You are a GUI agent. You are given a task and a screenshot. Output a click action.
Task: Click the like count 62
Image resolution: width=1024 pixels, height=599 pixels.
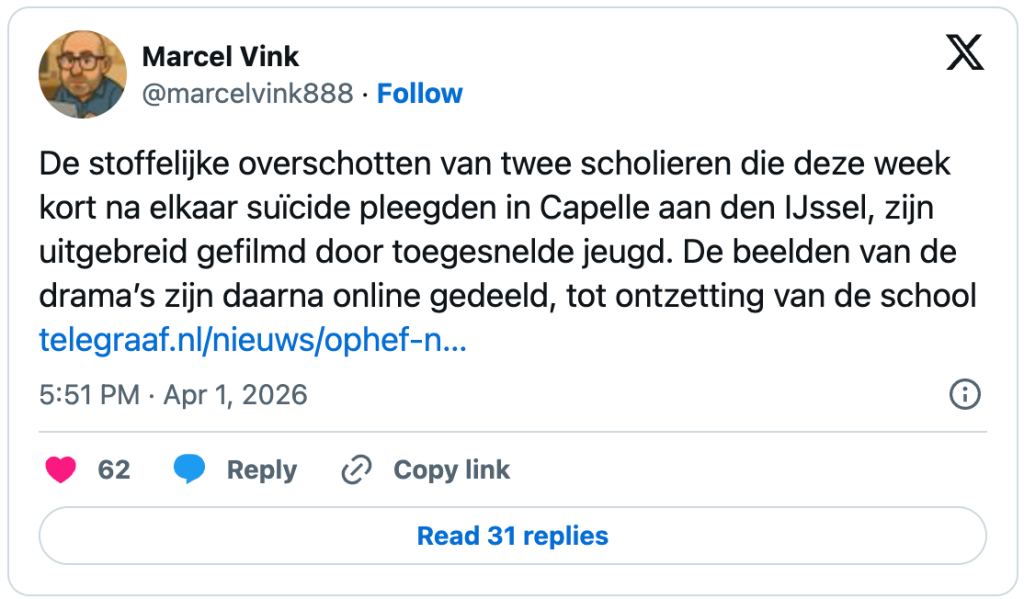(x=114, y=470)
